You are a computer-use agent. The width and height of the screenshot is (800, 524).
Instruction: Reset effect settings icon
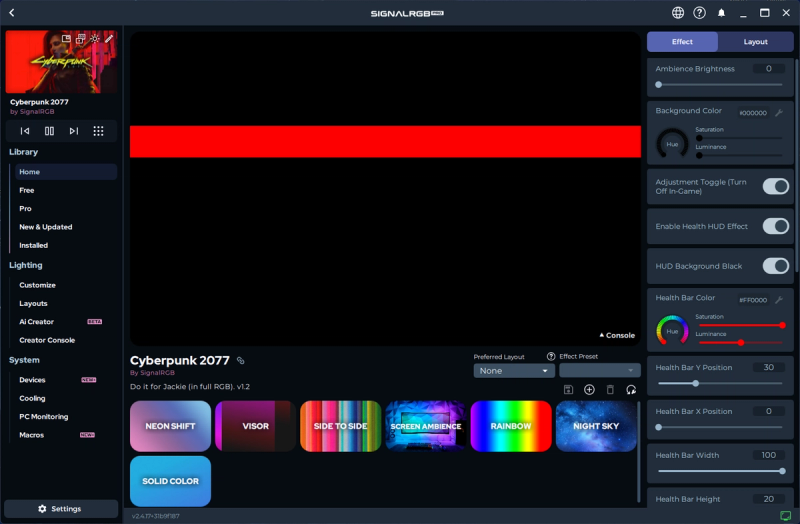tap(631, 390)
